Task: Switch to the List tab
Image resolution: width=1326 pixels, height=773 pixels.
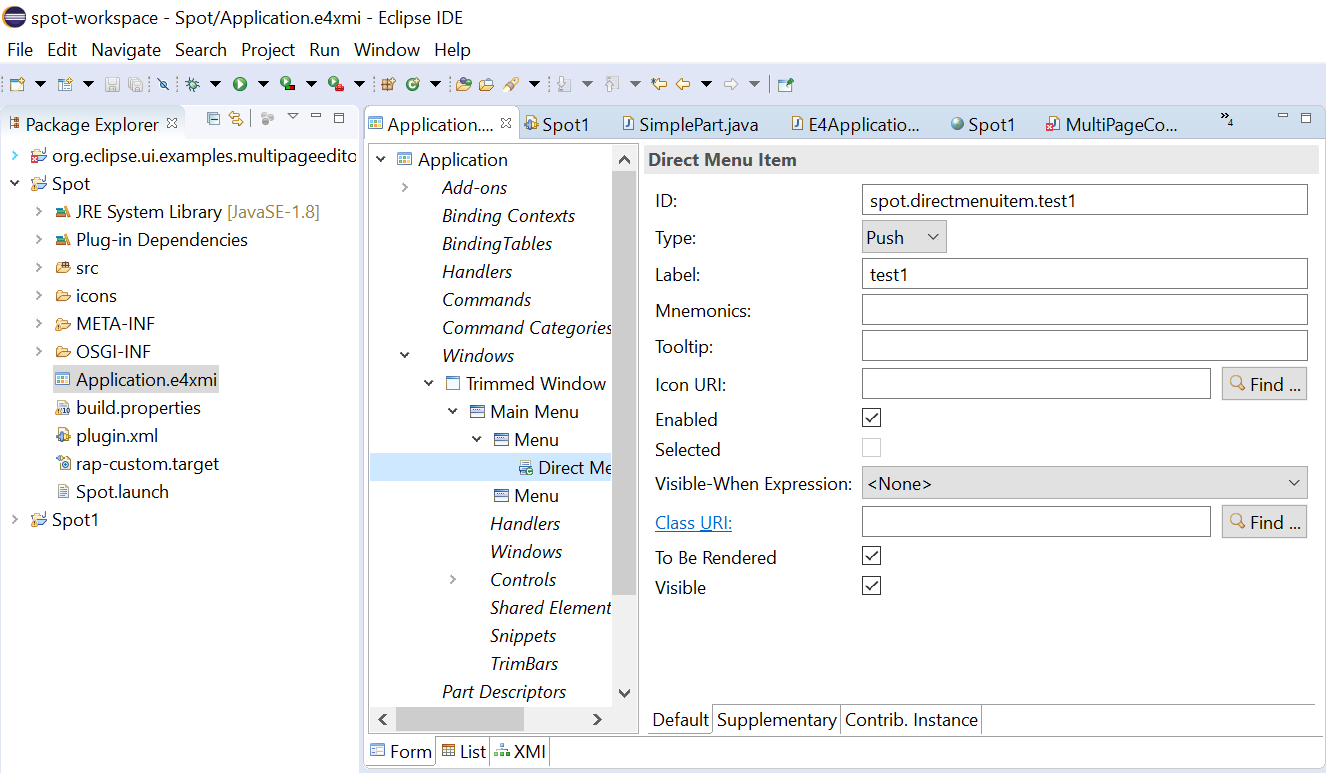Action: (x=464, y=751)
